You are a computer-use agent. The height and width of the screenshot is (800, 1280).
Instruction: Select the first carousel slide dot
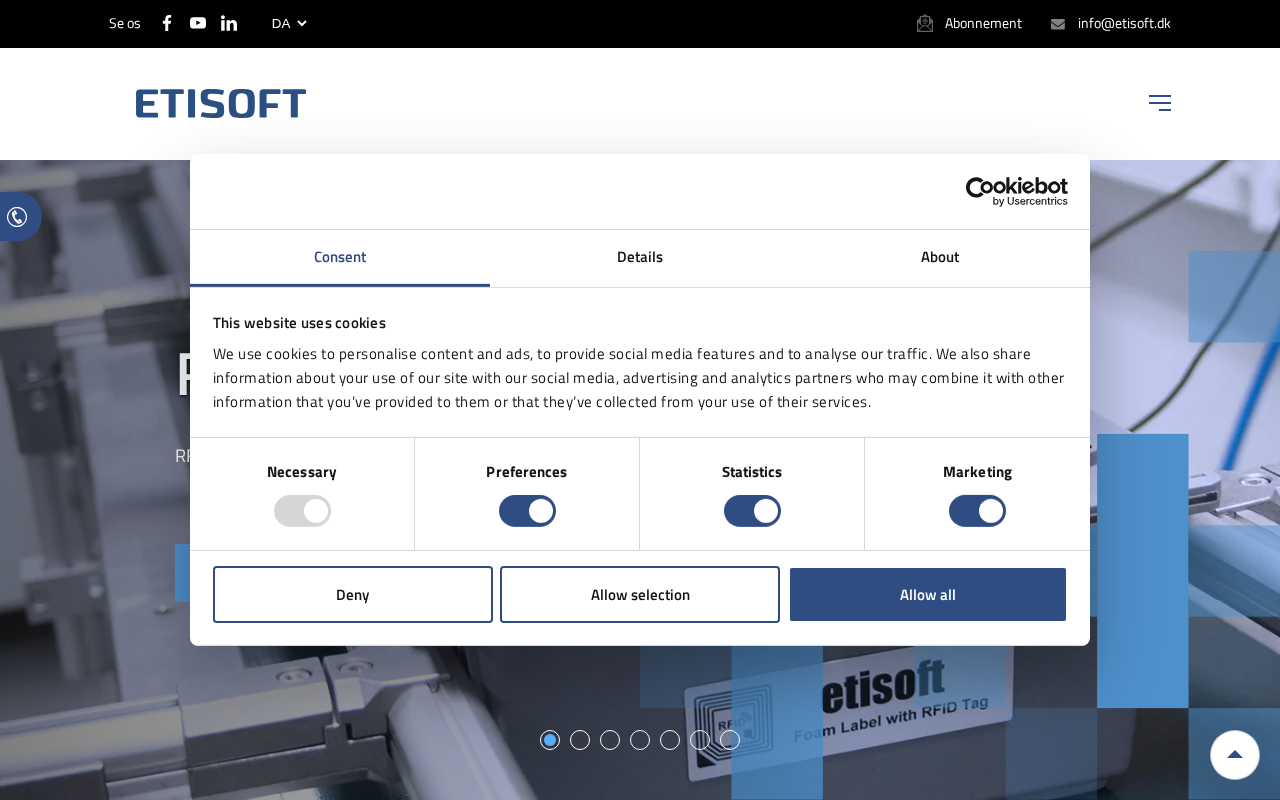pyautogui.click(x=550, y=740)
